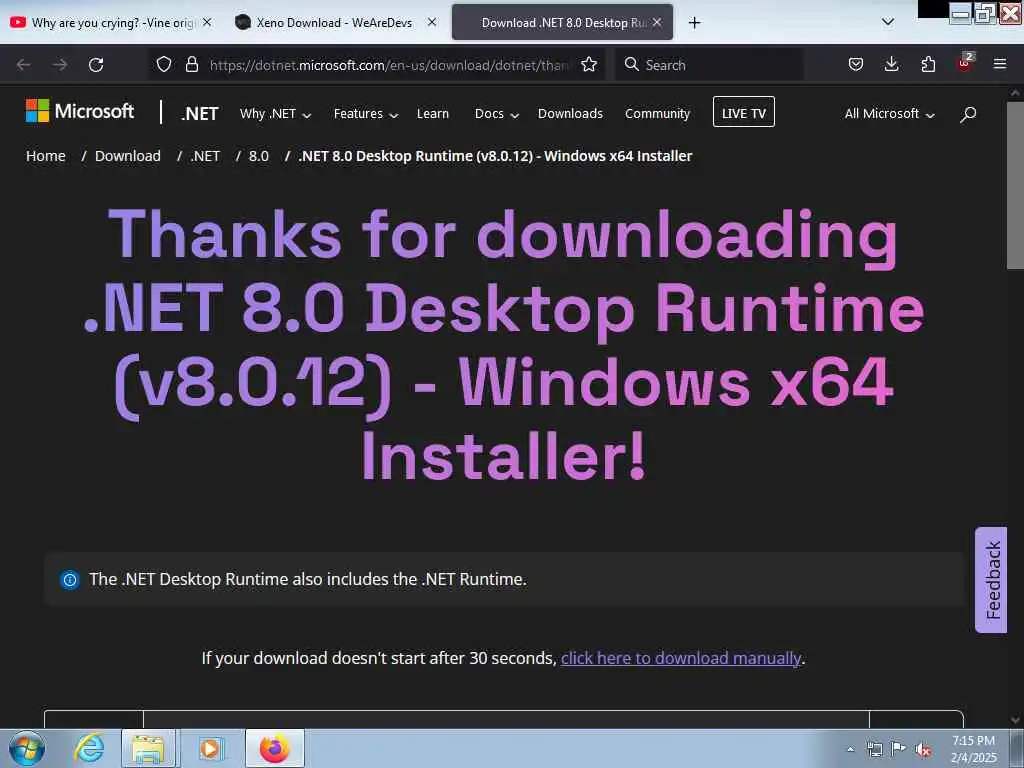This screenshot has height=768, width=1024.
Task: Go back to previous page
Action: coord(24,65)
